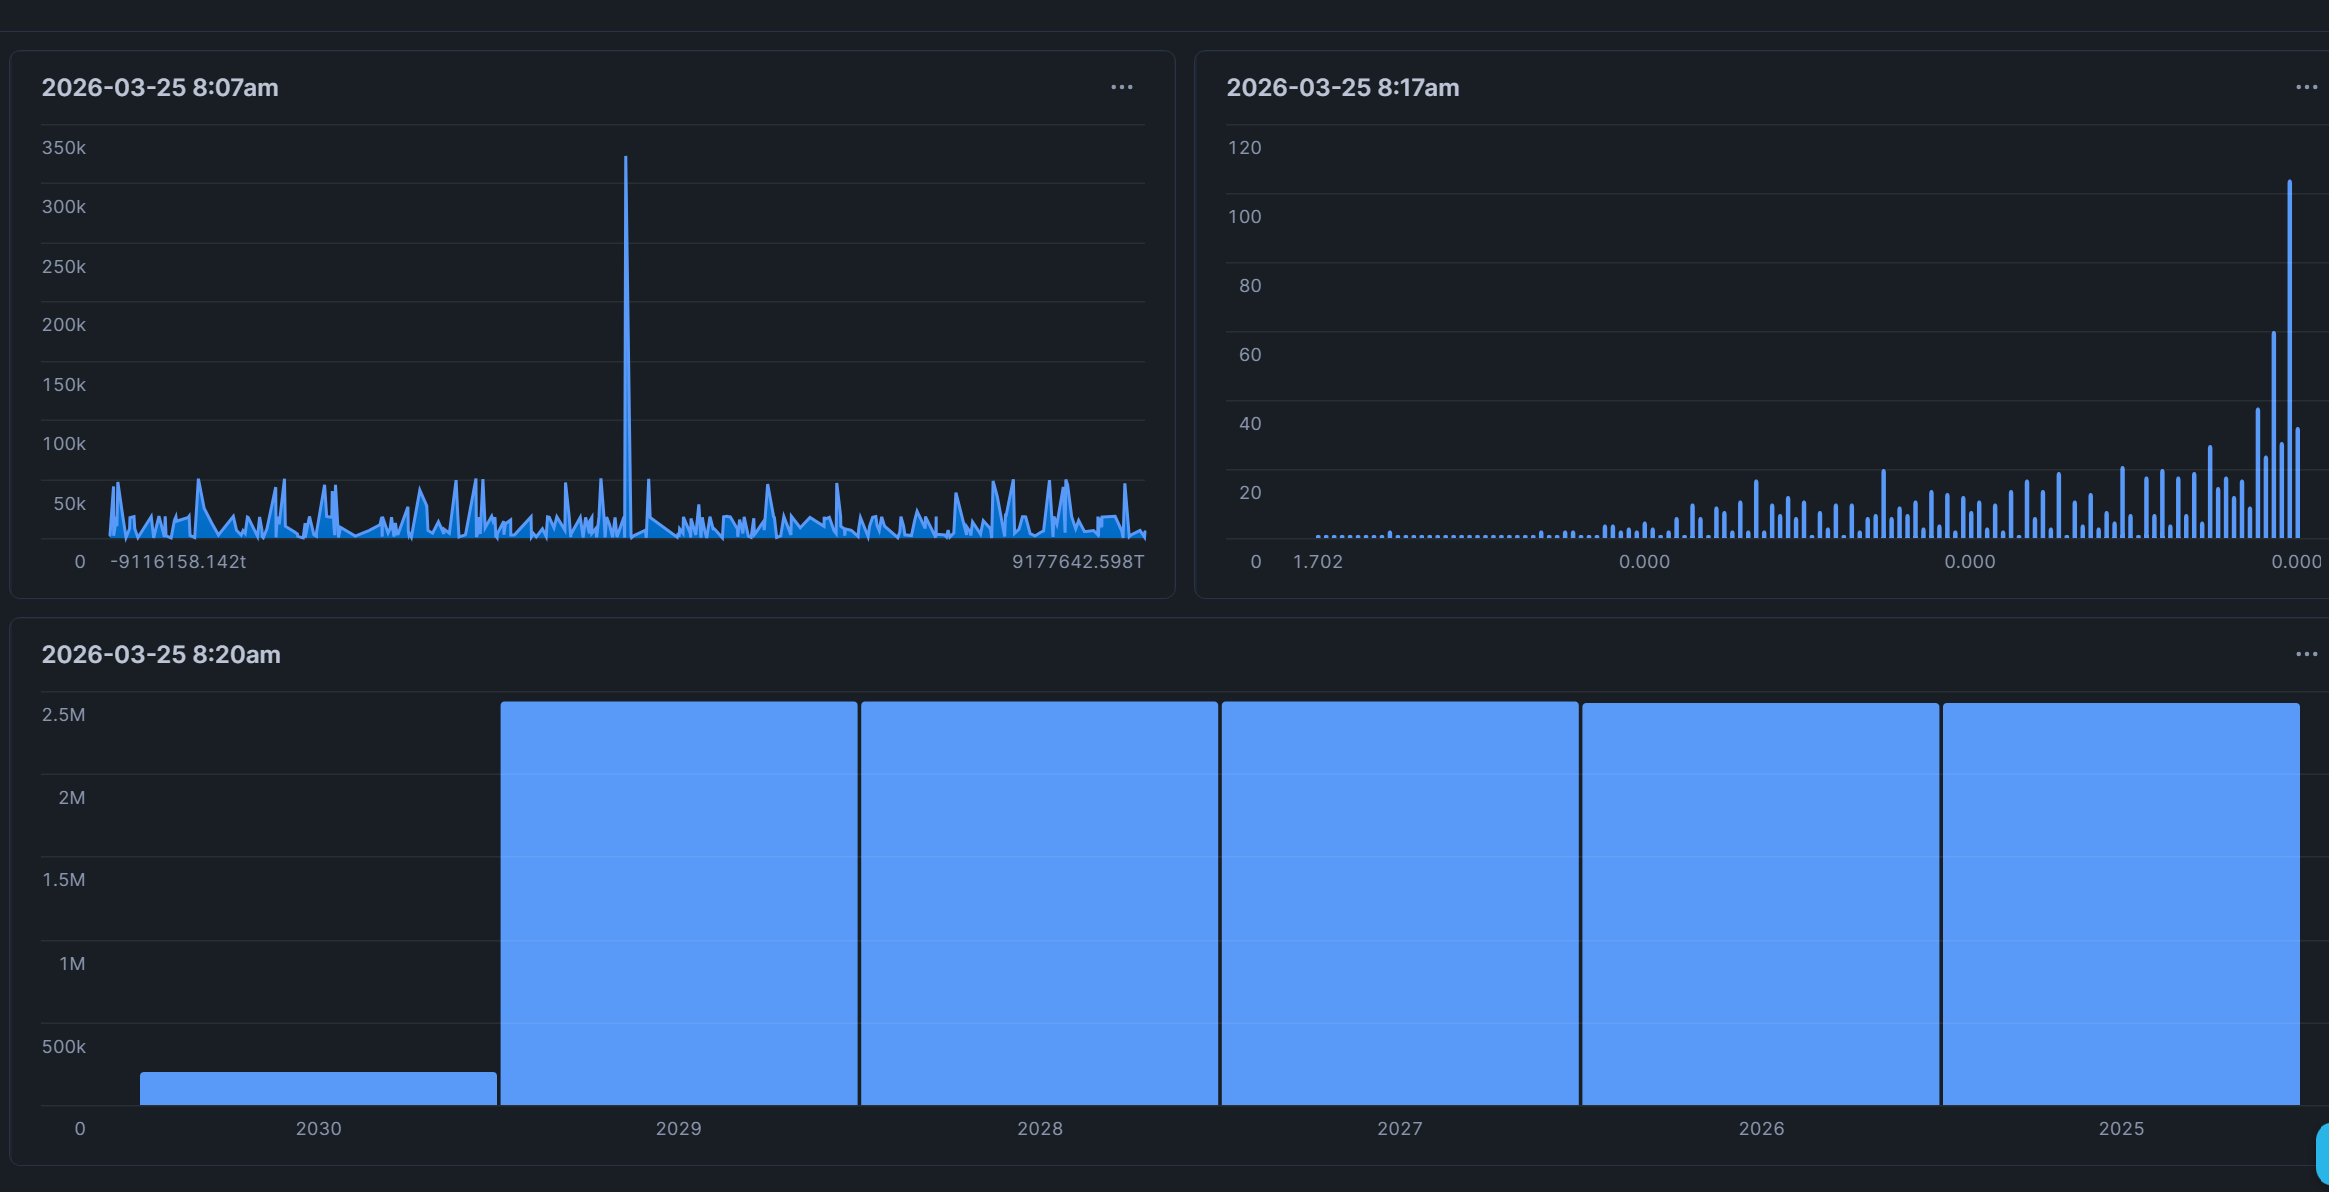Click the cyan floating button at bottom-right edge
This screenshot has height=1192, width=2329.
tap(2322, 1153)
